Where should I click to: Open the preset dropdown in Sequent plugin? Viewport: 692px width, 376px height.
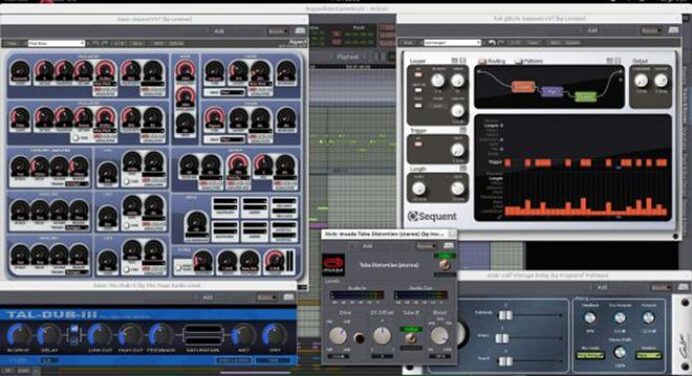coord(452,42)
